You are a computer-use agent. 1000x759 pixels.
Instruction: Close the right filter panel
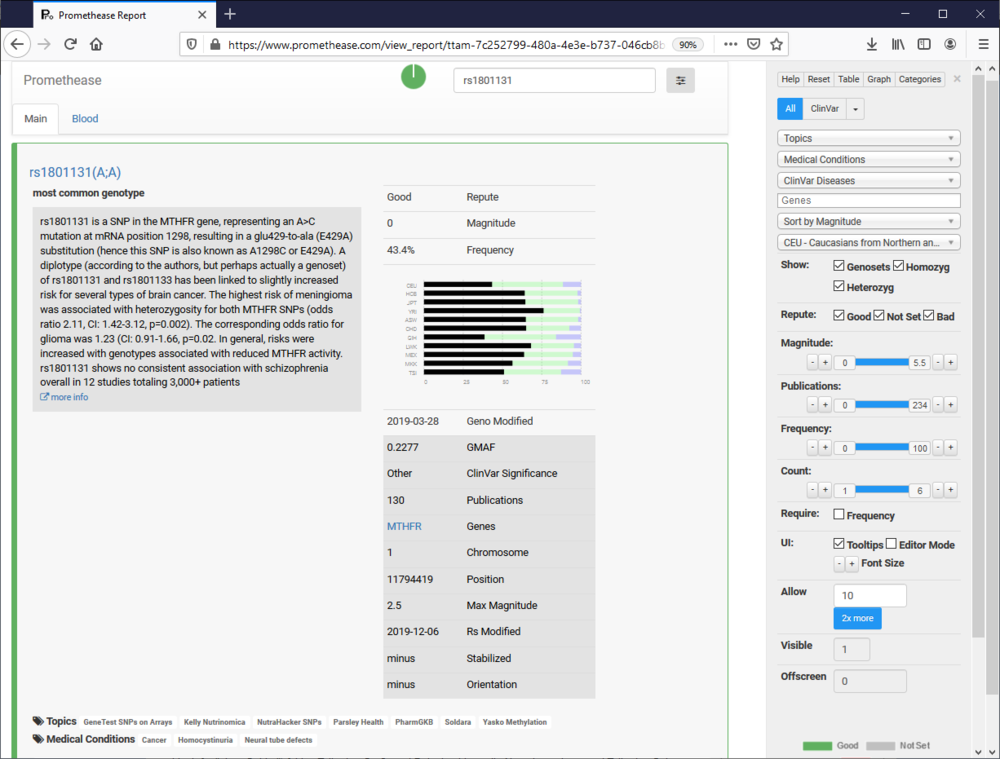(x=957, y=79)
